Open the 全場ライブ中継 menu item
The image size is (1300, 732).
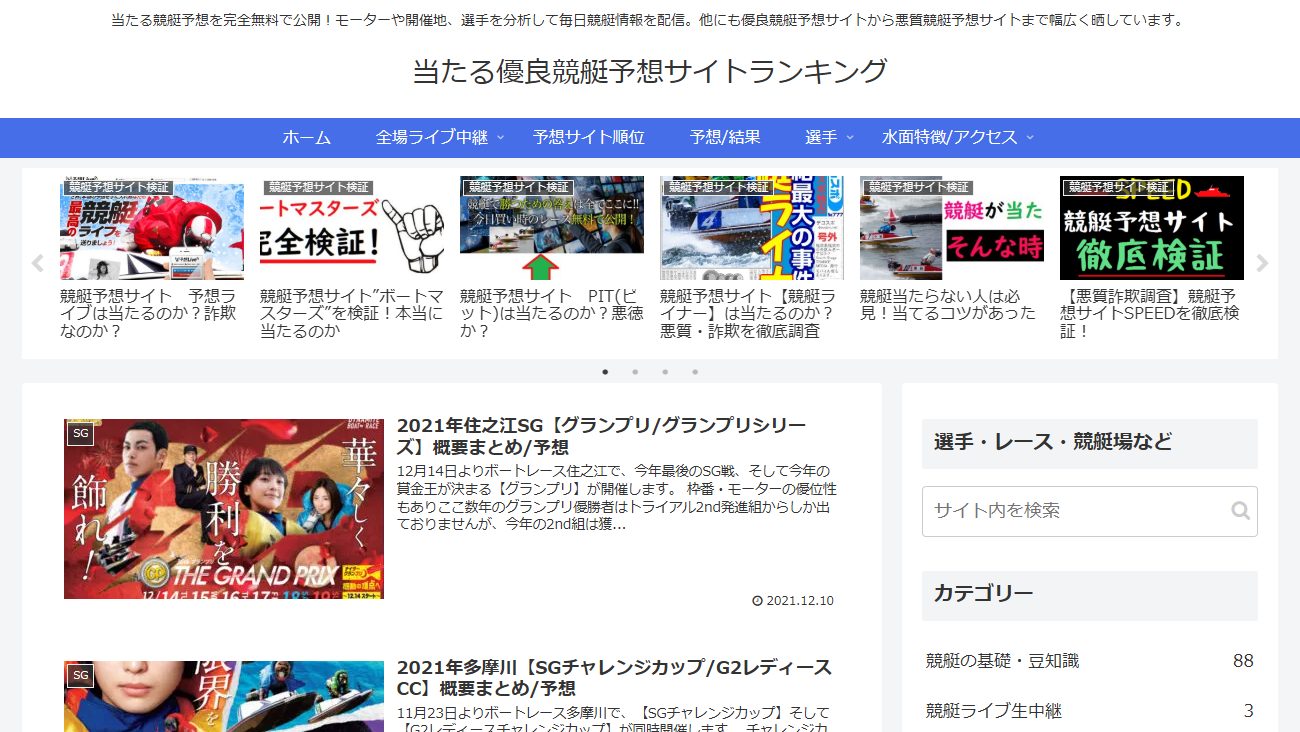click(432, 137)
